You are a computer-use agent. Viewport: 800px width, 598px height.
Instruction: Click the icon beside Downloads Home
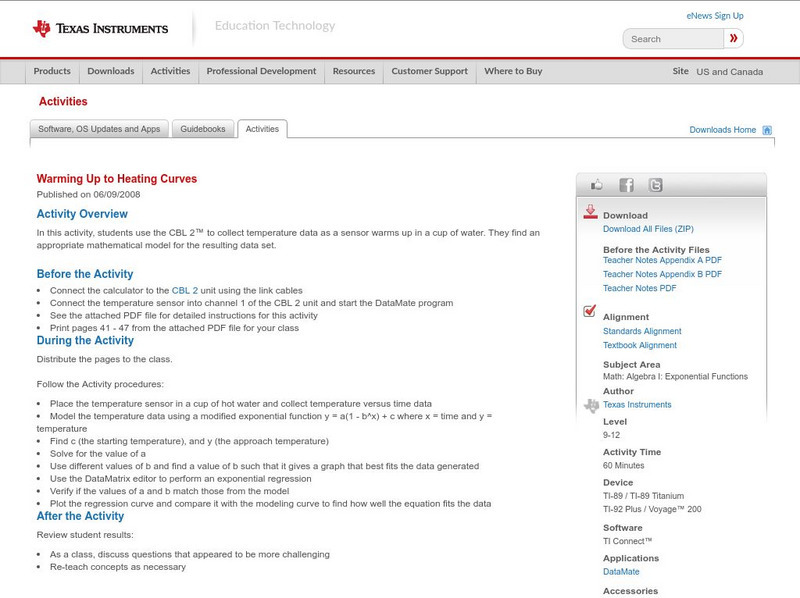coord(766,129)
